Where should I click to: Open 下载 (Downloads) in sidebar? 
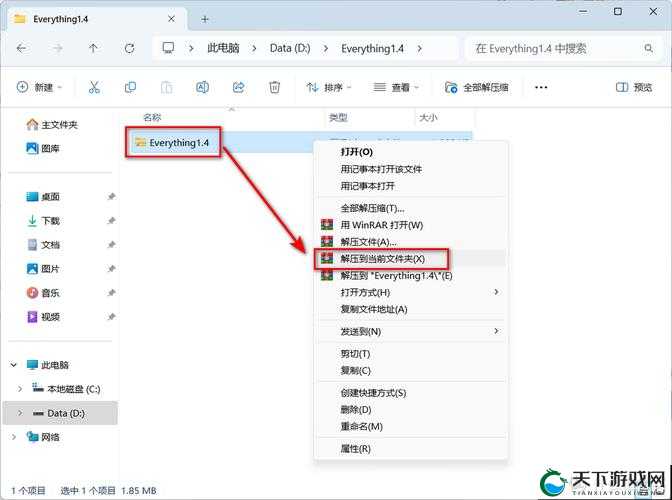(x=43, y=221)
